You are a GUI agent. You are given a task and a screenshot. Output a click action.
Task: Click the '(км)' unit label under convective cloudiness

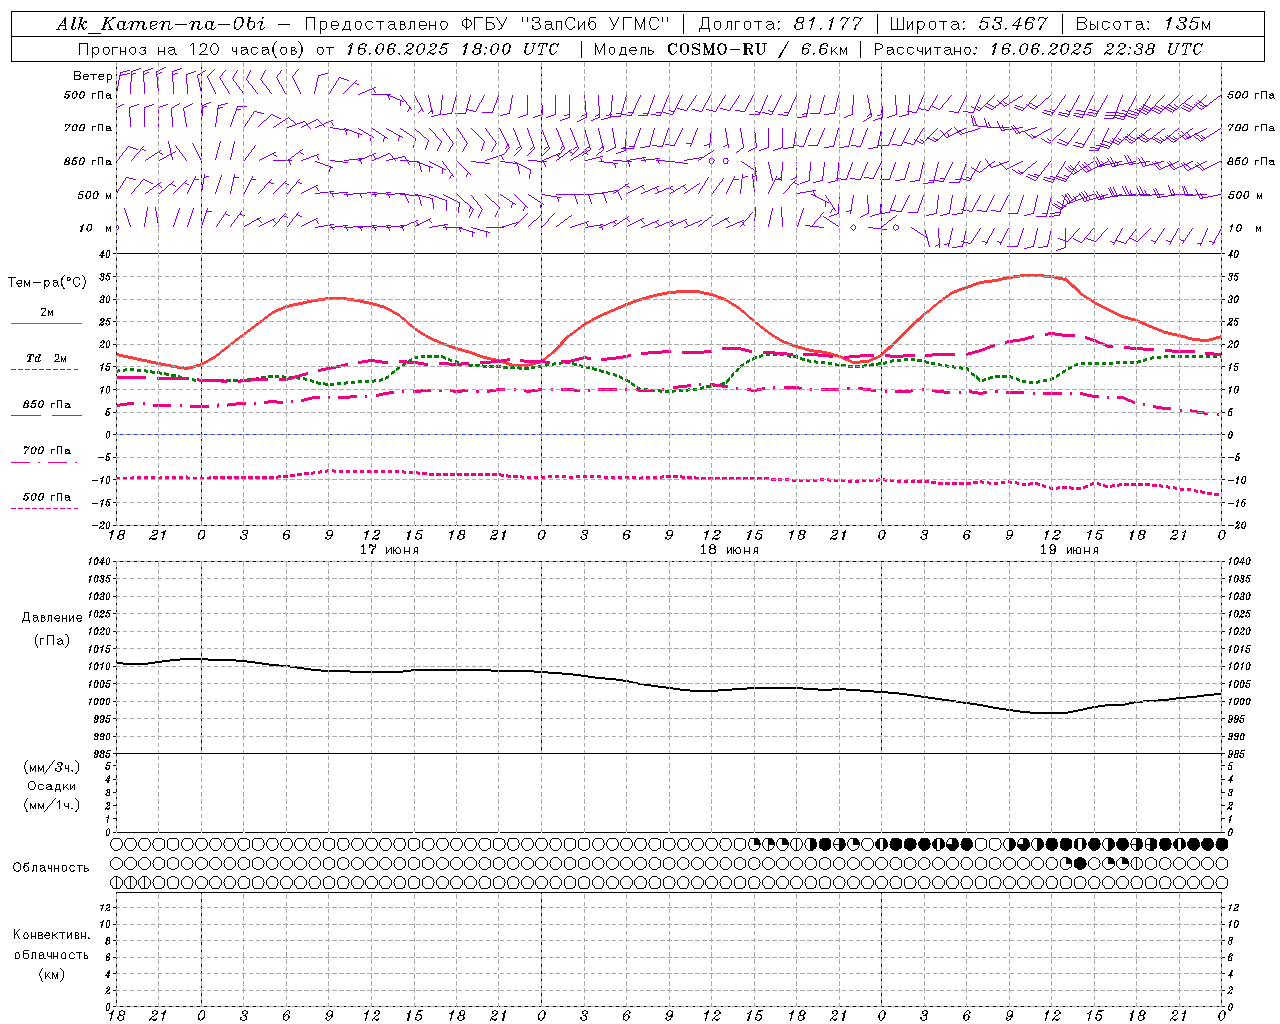point(52,974)
